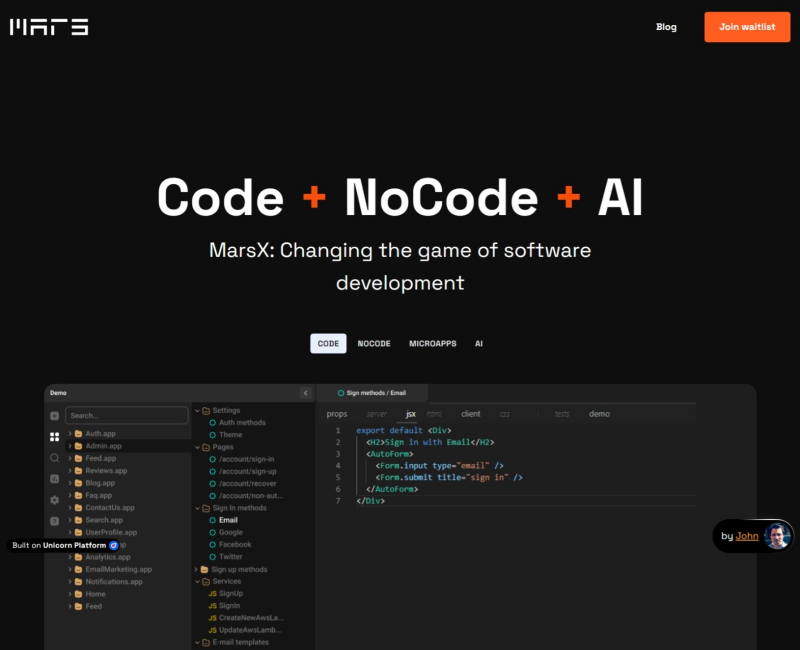Click the help question mark sidebar icon
Screen dimensions: 800x650
(54, 521)
